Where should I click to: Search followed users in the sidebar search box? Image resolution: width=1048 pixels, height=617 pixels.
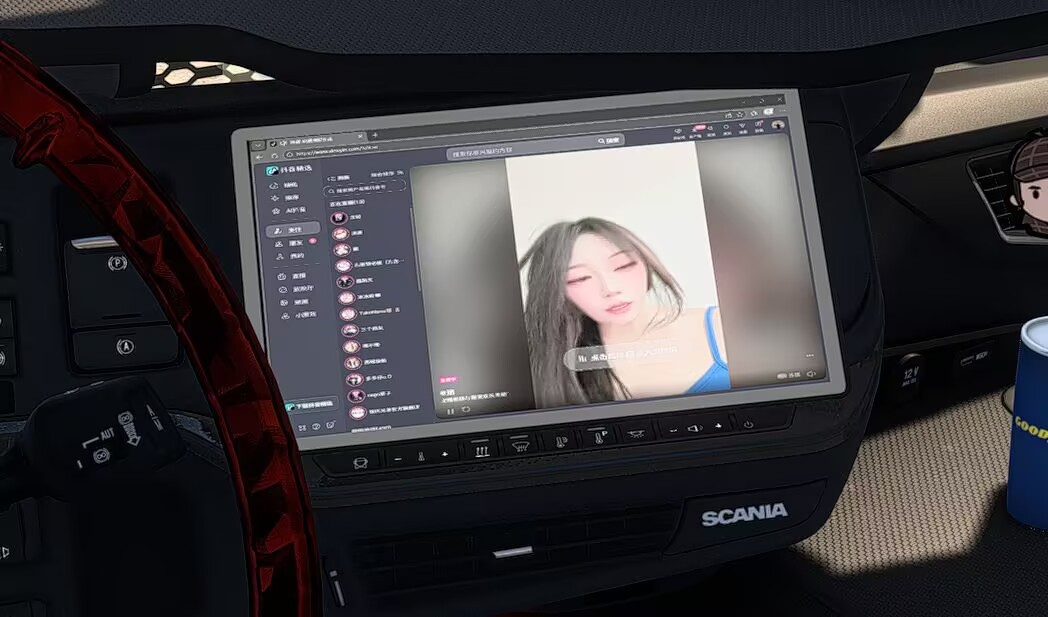tap(366, 190)
